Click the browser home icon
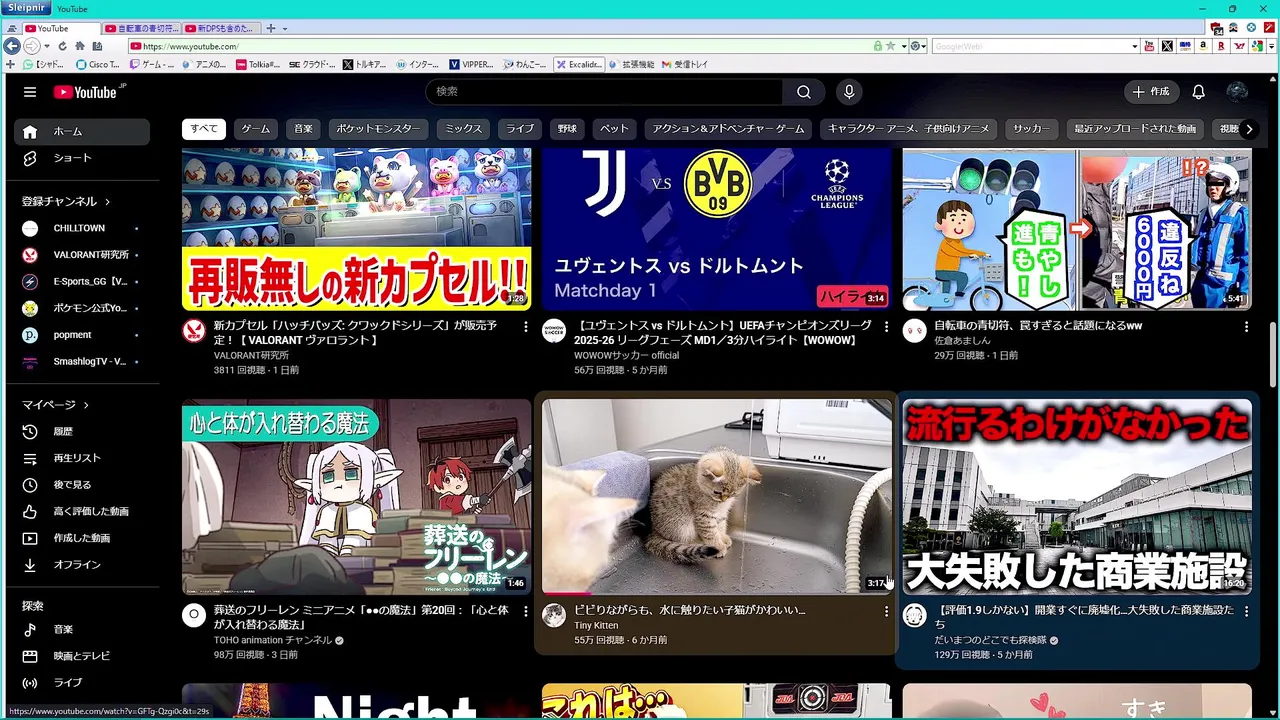The image size is (1280, 720). tap(79, 46)
